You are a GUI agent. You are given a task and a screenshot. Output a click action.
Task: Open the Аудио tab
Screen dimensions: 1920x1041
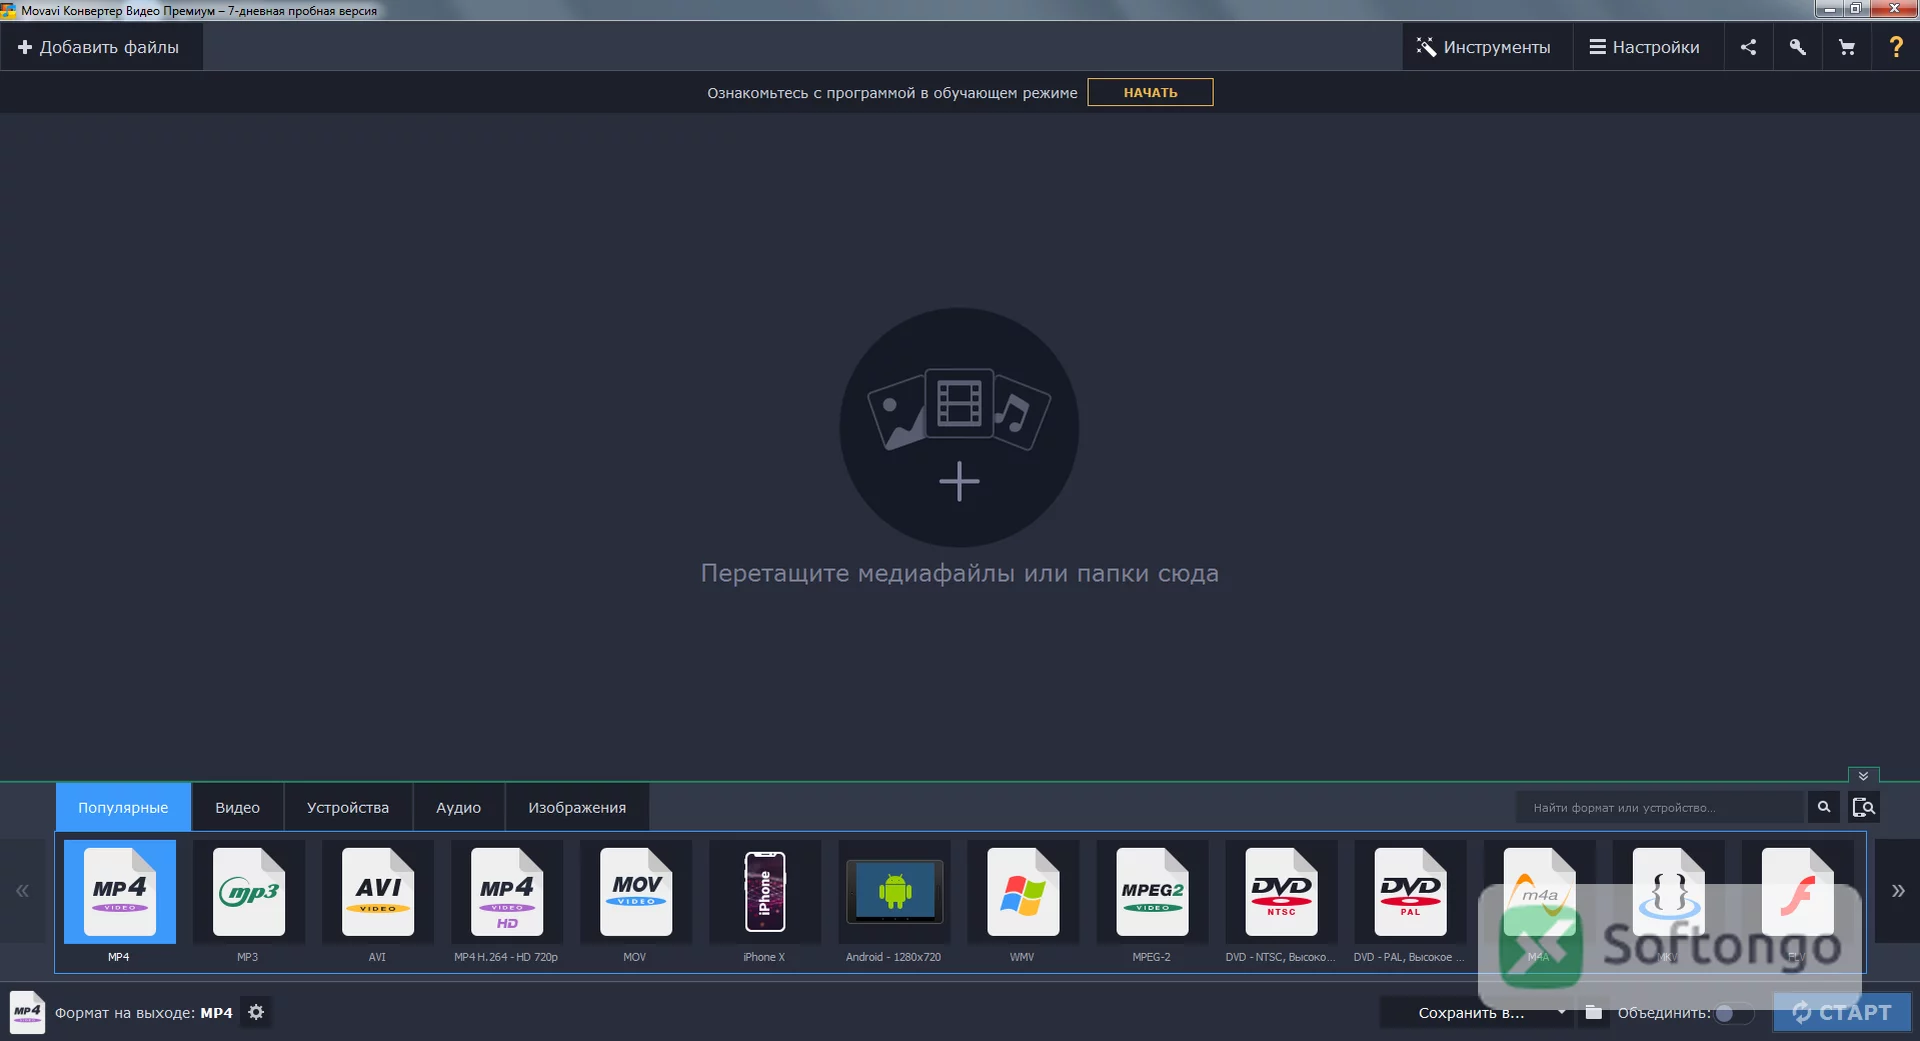coord(458,807)
